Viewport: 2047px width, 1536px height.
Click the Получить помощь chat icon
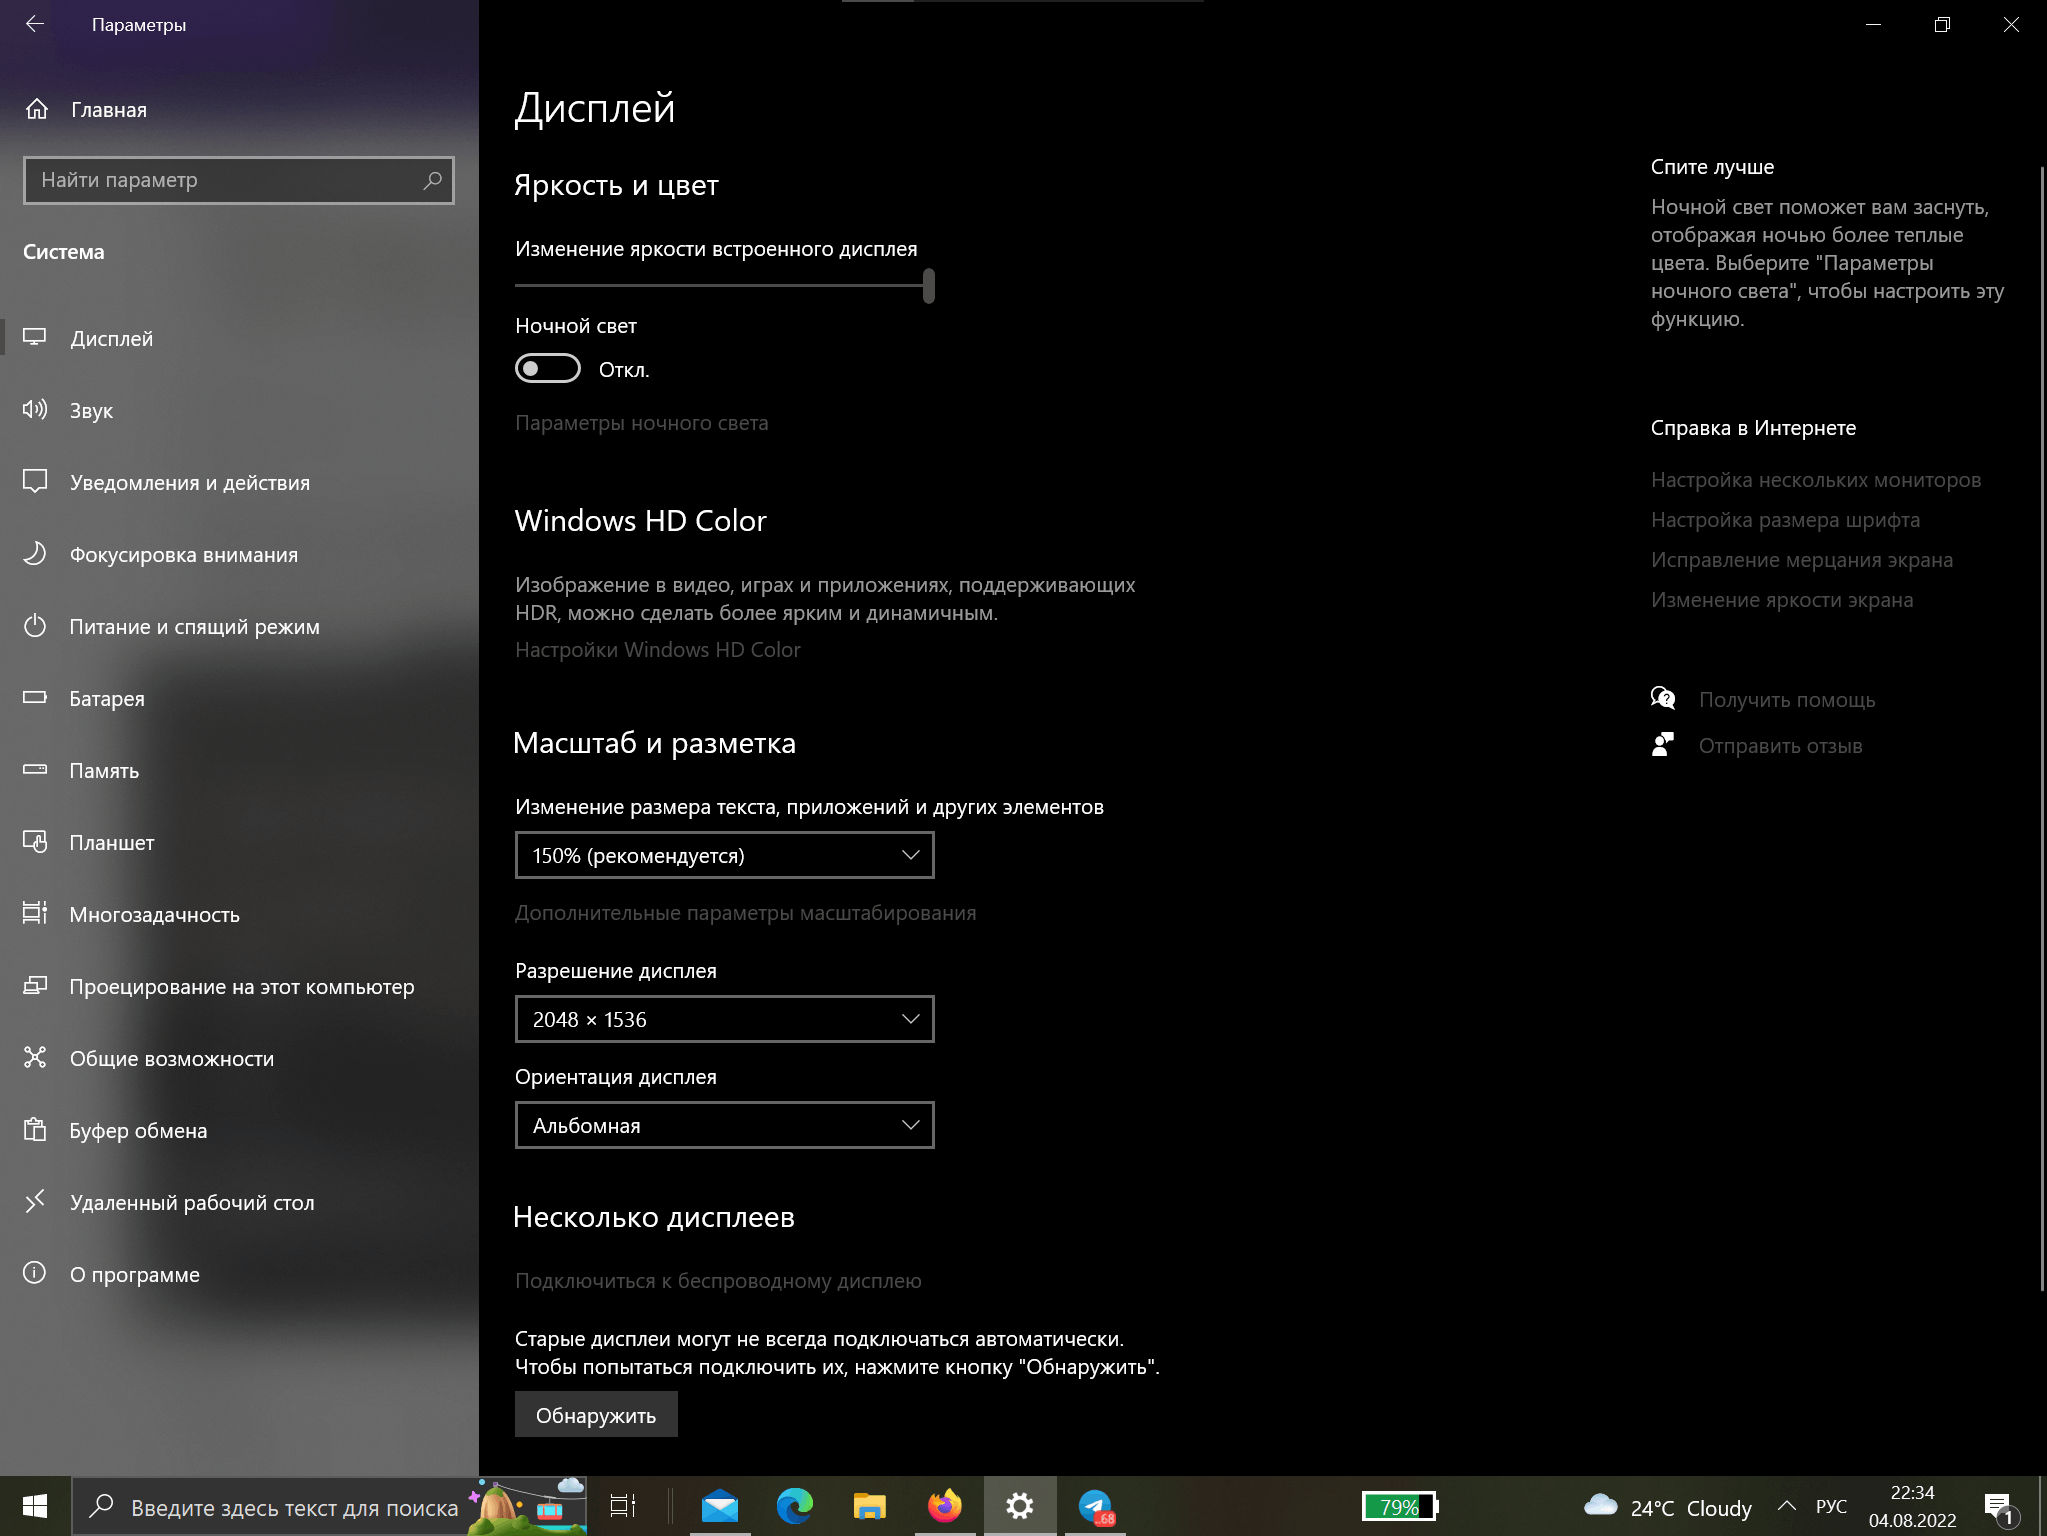coord(1663,698)
